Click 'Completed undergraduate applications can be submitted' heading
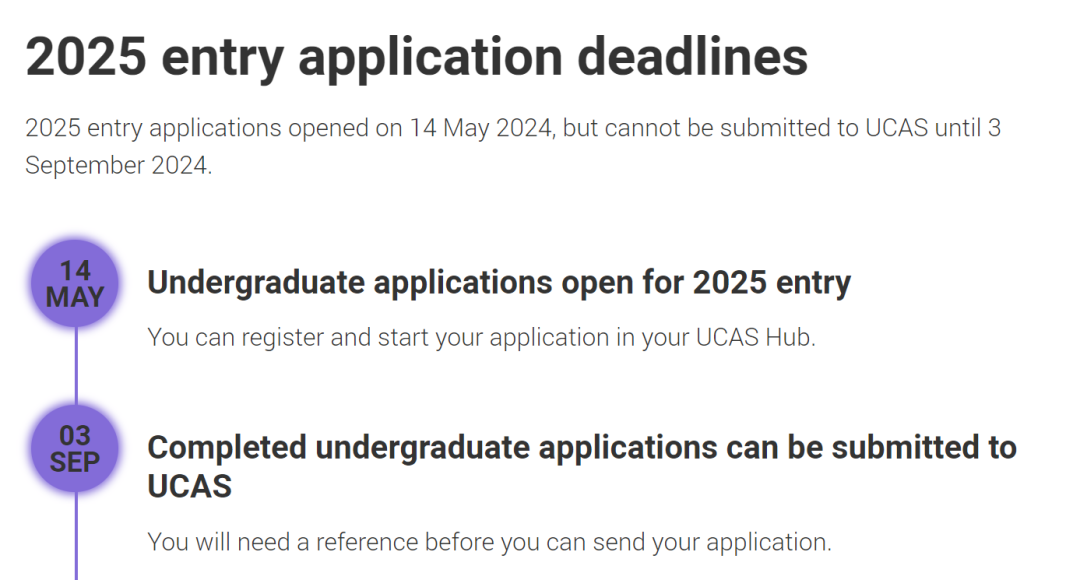This screenshot has height=580, width=1080. pyautogui.click(x=582, y=466)
